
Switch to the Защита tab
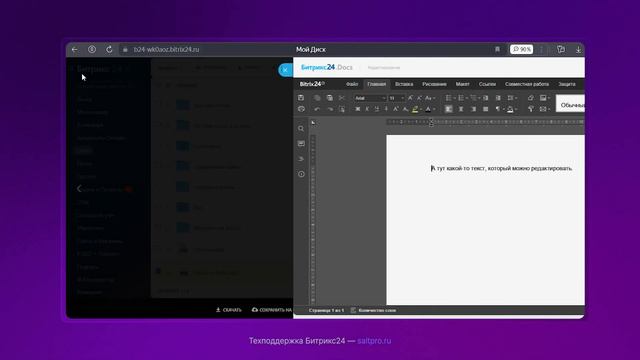[567, 84]
